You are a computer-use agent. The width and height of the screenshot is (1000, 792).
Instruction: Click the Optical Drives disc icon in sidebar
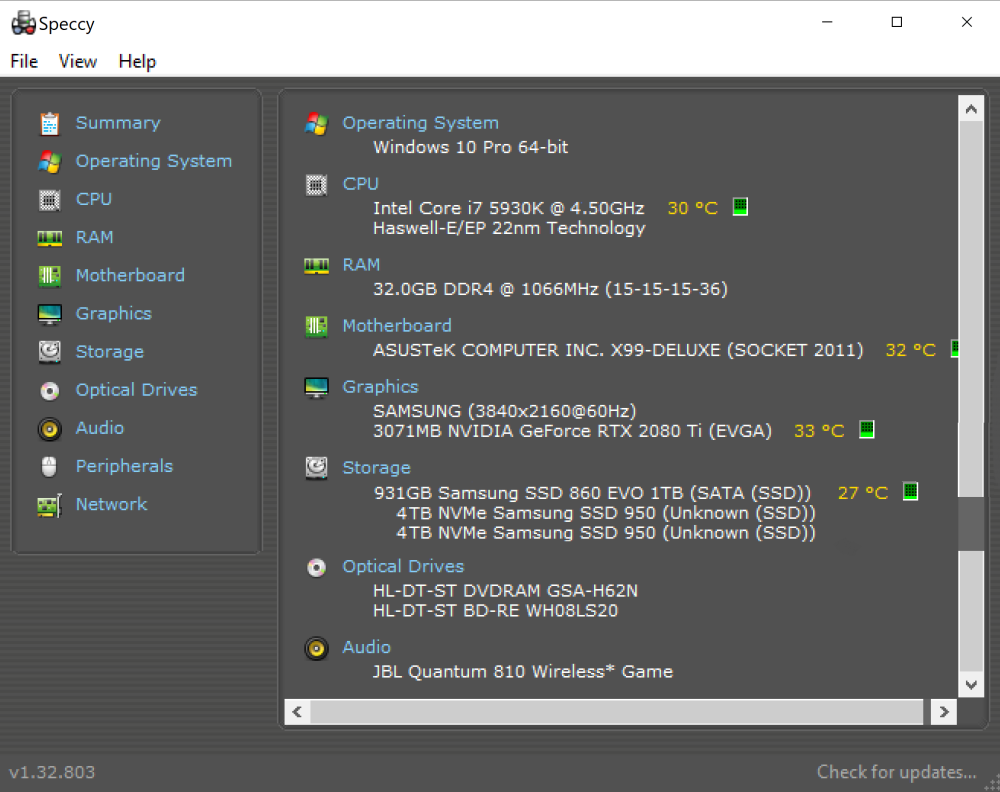coord(49,390)
